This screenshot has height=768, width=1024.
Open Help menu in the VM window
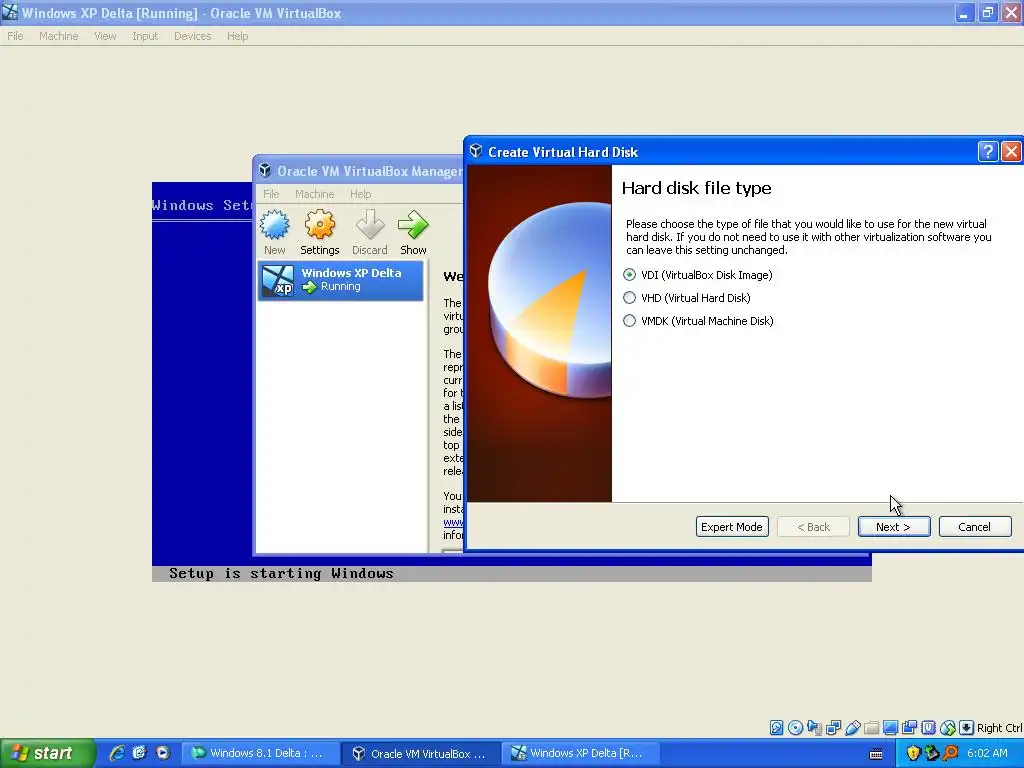238,36
